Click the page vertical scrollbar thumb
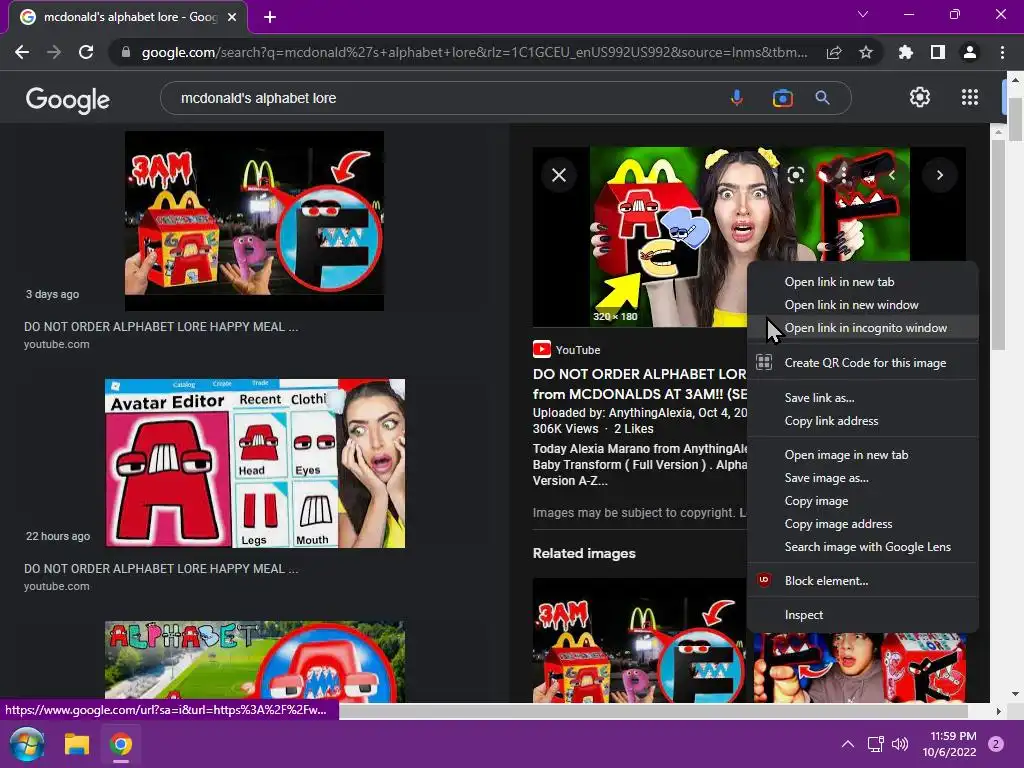1024x768 pixels. [1016, 119]
